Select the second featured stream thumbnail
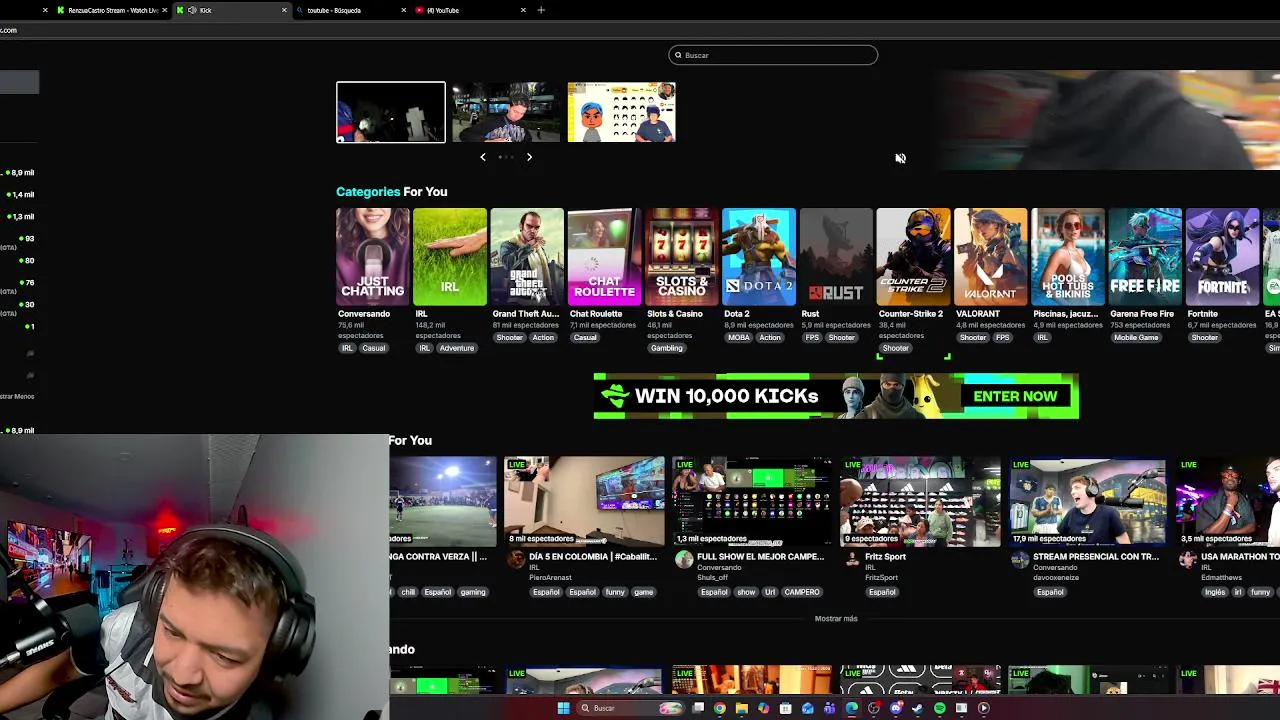Viewport: 1280px width, 720px height. 506,112
